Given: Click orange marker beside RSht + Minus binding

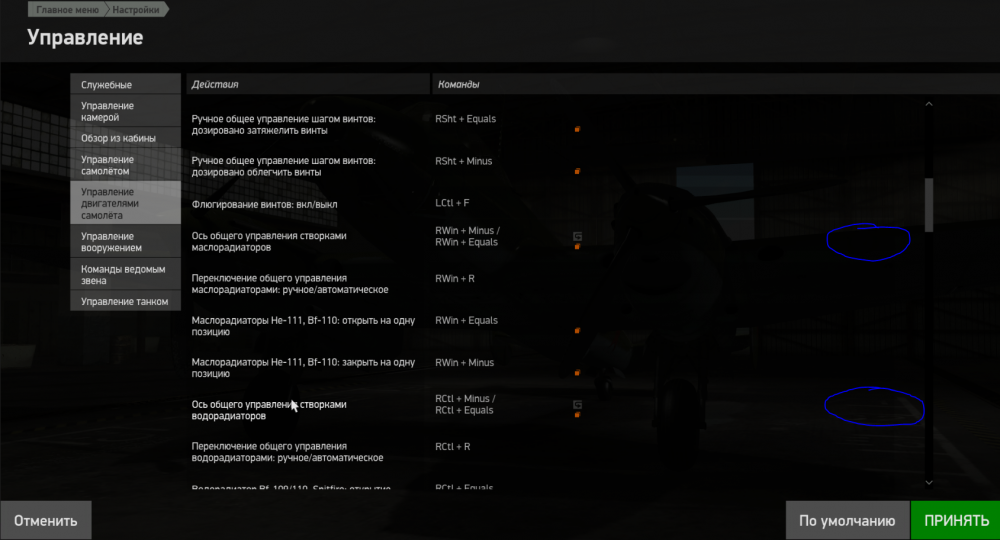Looking at the screenshot, I should click(577, 171).
